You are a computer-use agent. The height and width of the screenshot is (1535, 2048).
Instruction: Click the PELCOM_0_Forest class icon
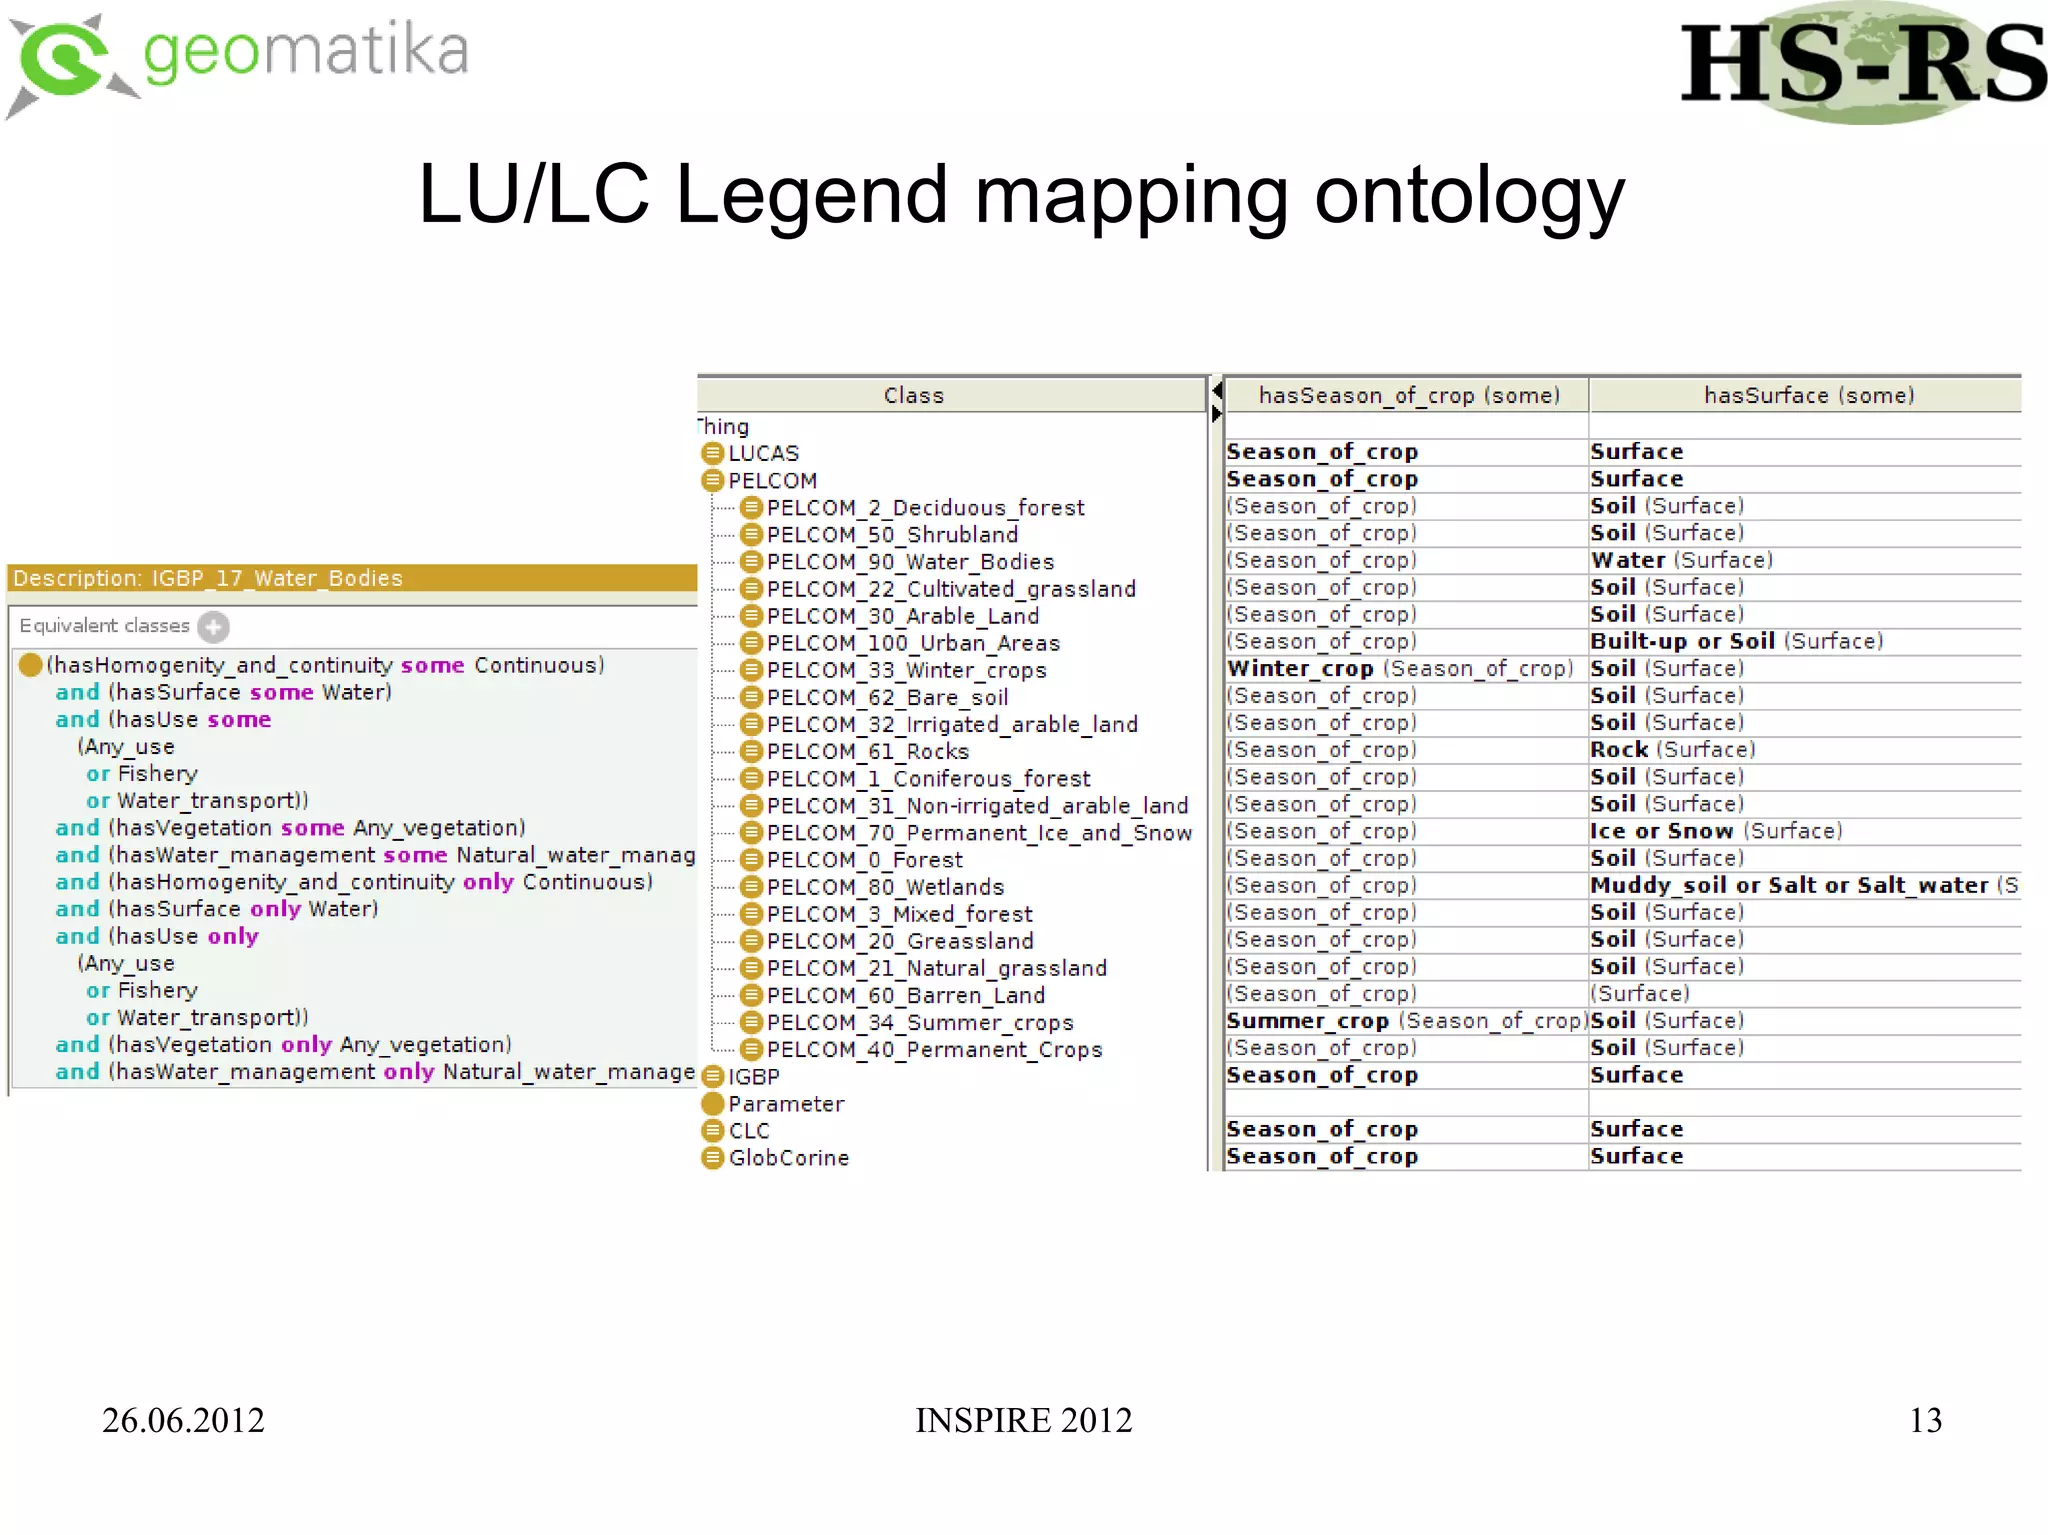pyautogui.click(x=751, y=859)
